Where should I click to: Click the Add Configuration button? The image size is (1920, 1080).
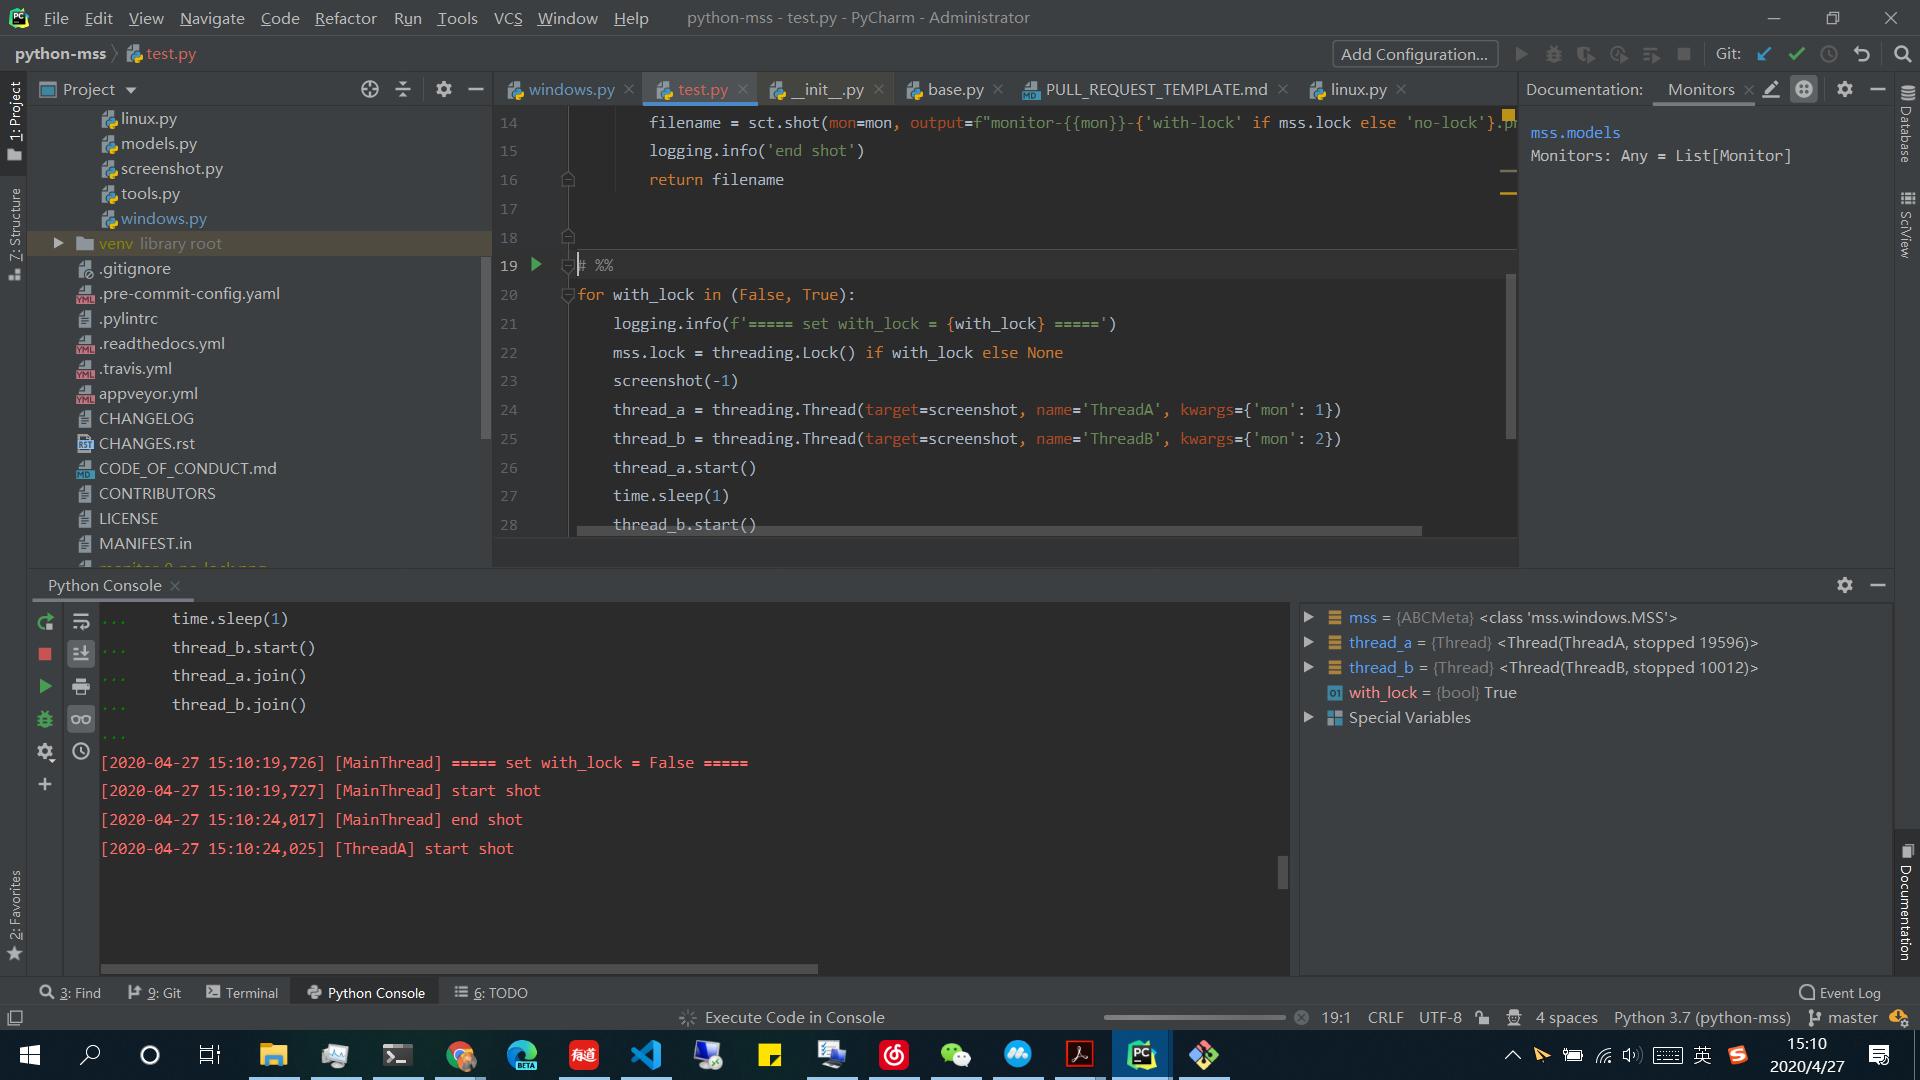pos(1414,54)
